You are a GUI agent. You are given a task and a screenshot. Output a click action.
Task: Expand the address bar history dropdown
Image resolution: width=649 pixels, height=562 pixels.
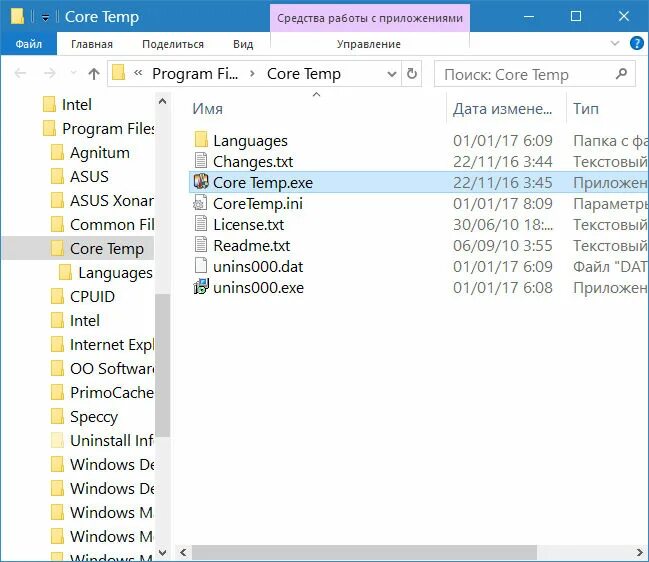click(392, 74)
